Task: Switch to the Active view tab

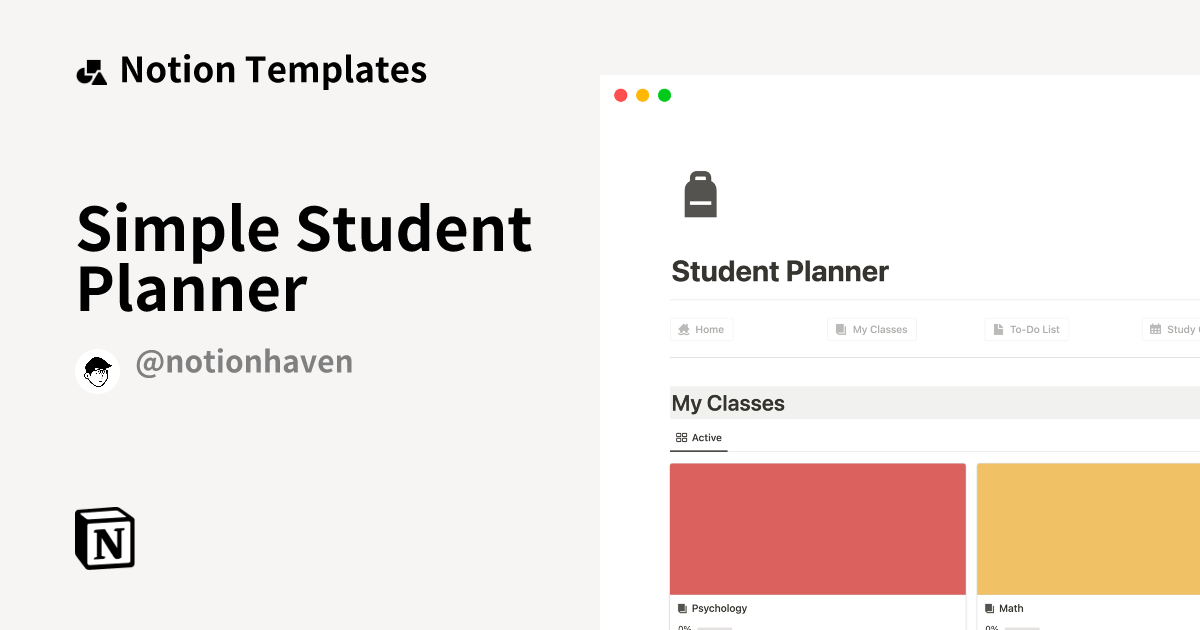Action: [x=698, y=438]
